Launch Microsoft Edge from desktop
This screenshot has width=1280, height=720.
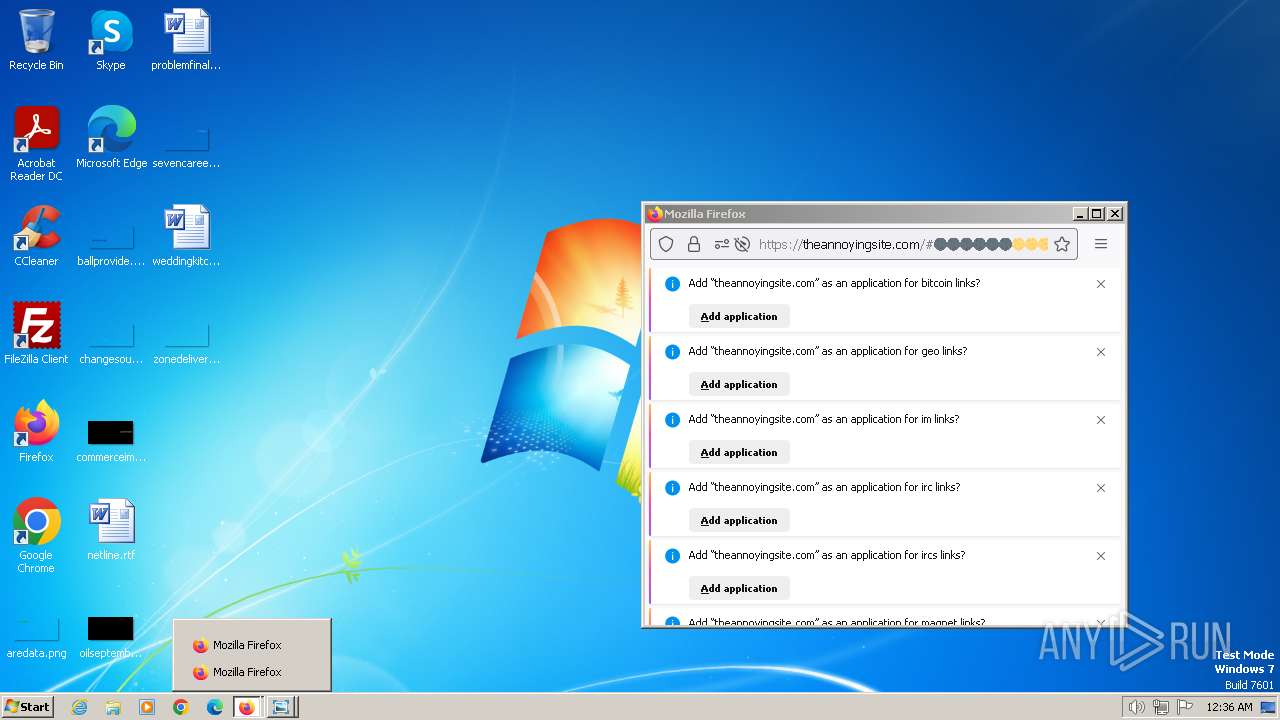(x=111, y=138)
